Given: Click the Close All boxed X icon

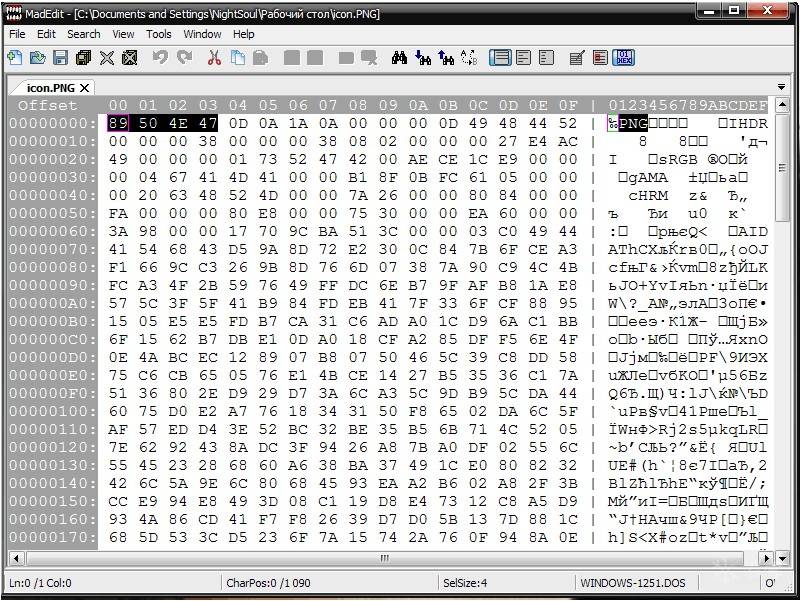Looking at the screenshot, I should click(130, 58).
